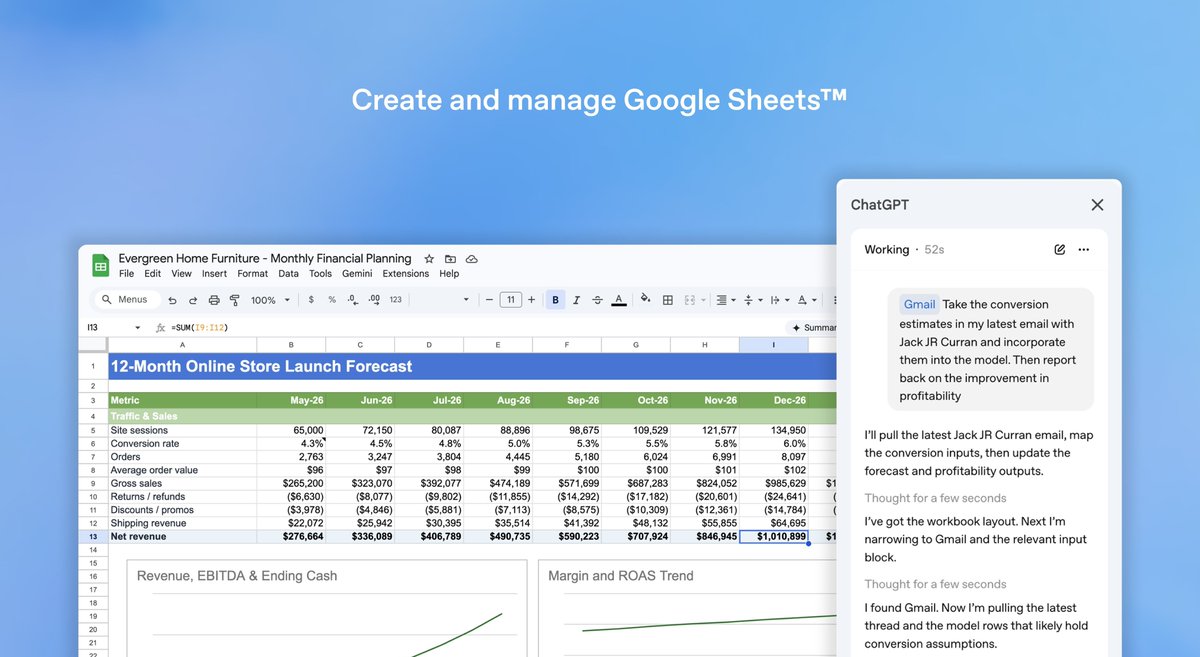Image resolution: width=1200 pixels, height=657 pixels.
Task: Redo the last action
Action: 193,300
